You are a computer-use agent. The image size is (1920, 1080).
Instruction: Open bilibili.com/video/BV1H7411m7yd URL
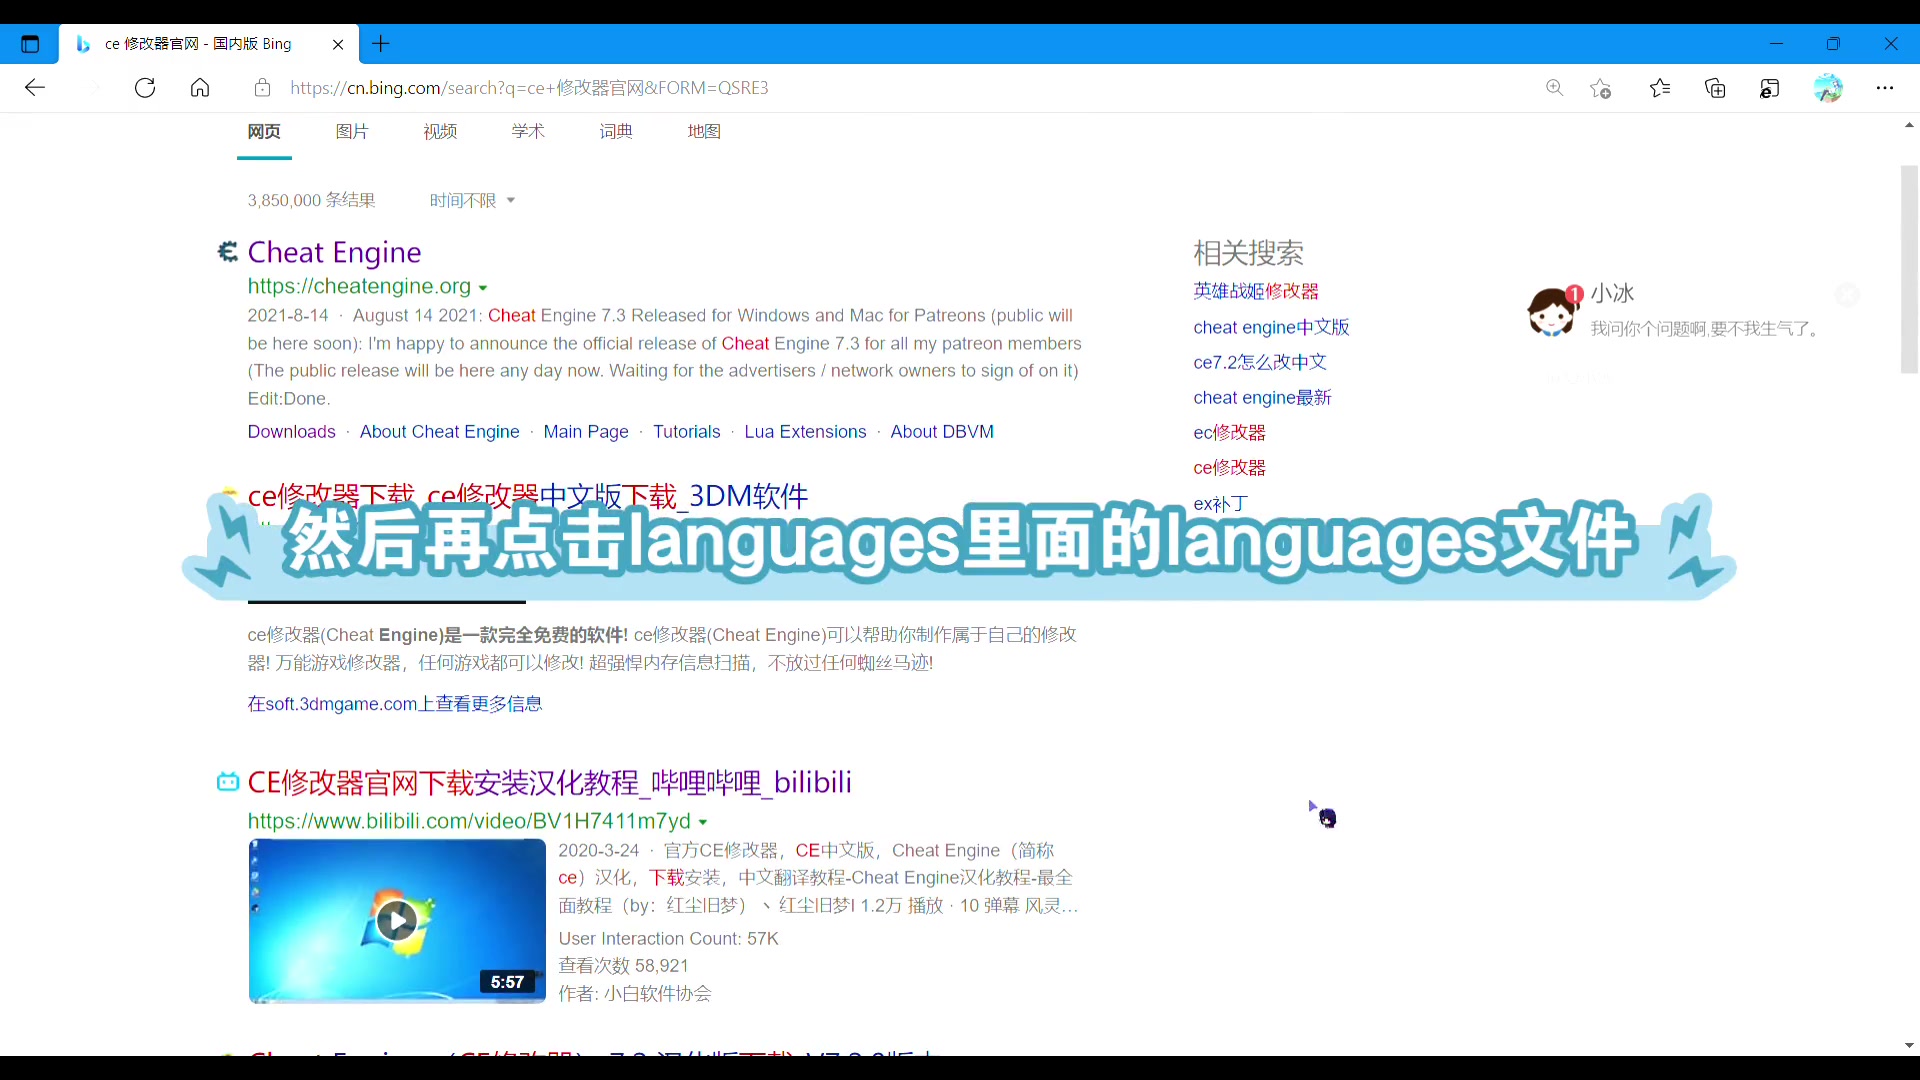coord(469,822)
